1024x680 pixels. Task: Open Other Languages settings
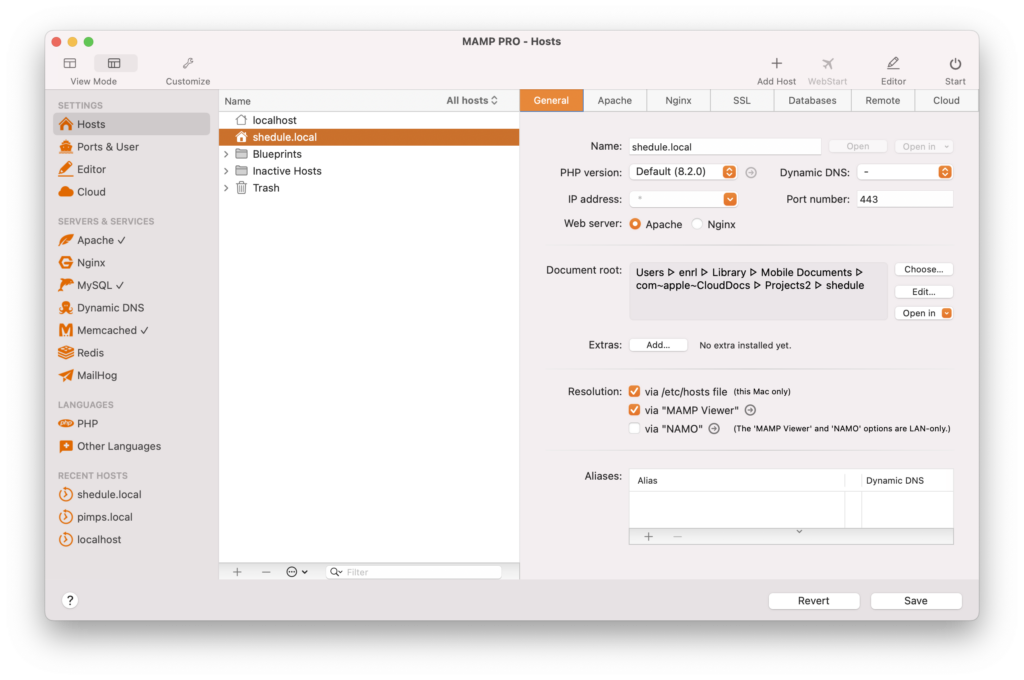[x=131, y=446]
